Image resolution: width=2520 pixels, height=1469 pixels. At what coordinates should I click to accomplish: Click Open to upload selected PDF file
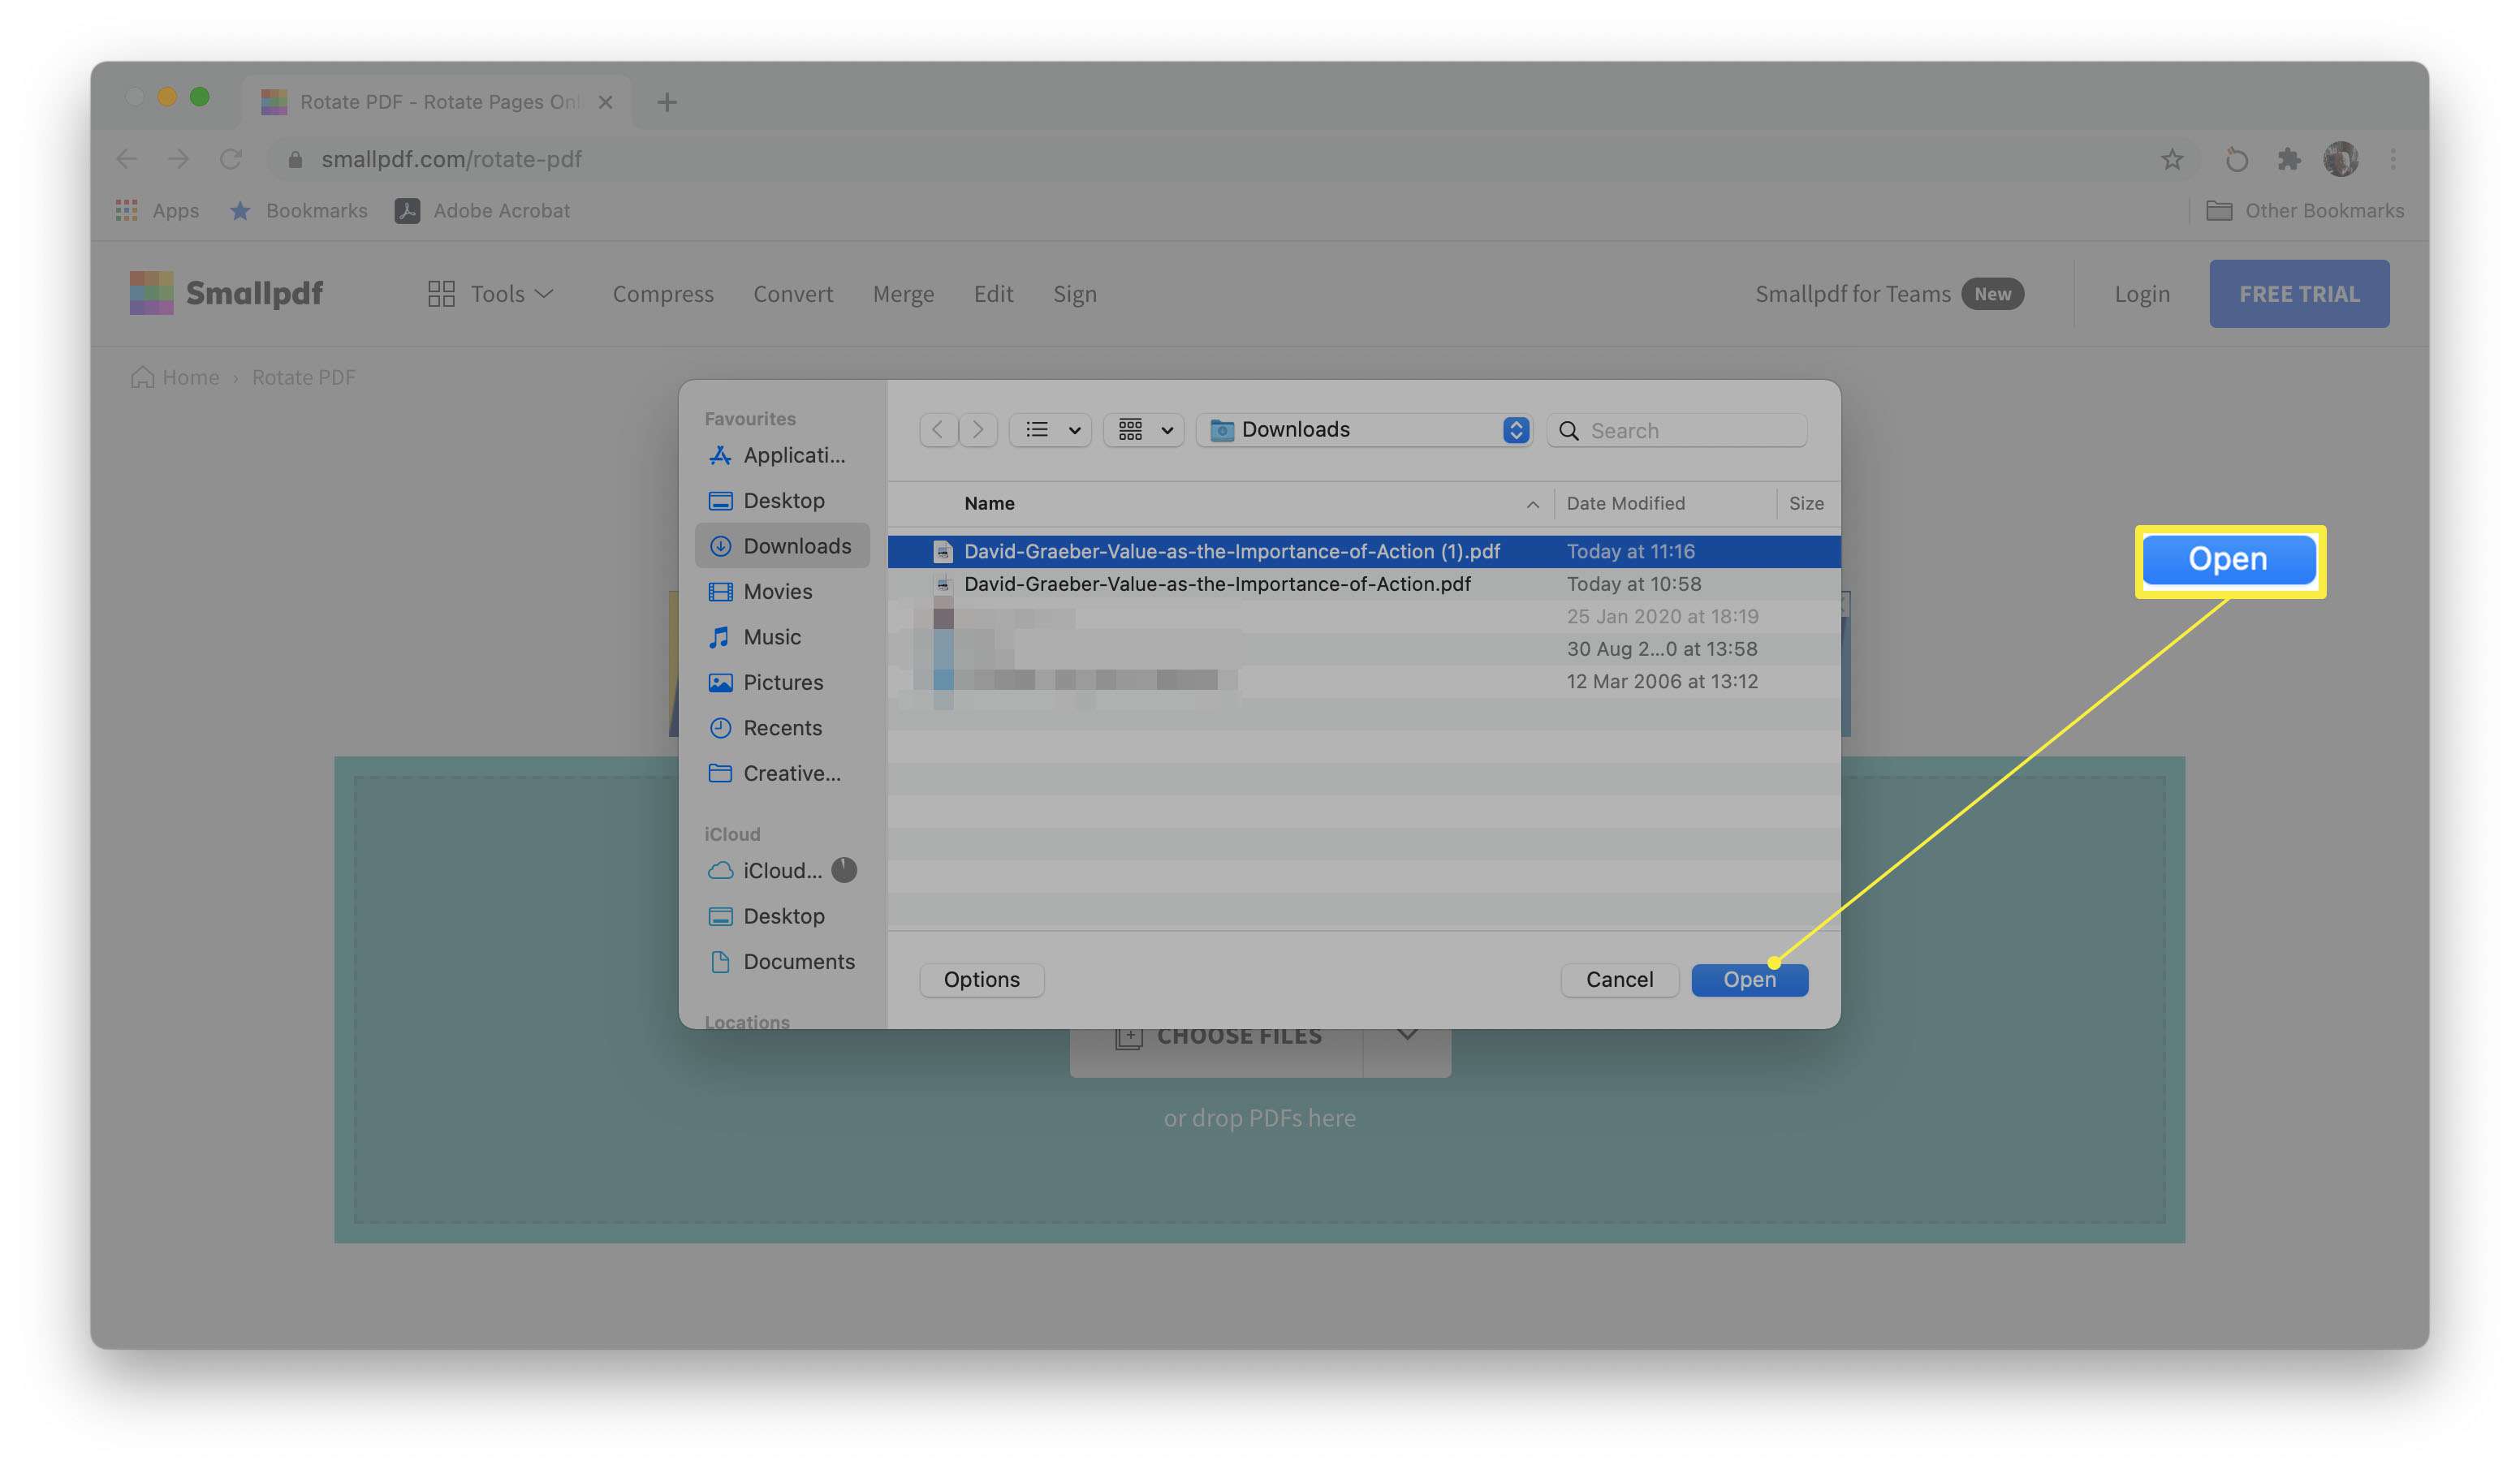pos(1750,980)
